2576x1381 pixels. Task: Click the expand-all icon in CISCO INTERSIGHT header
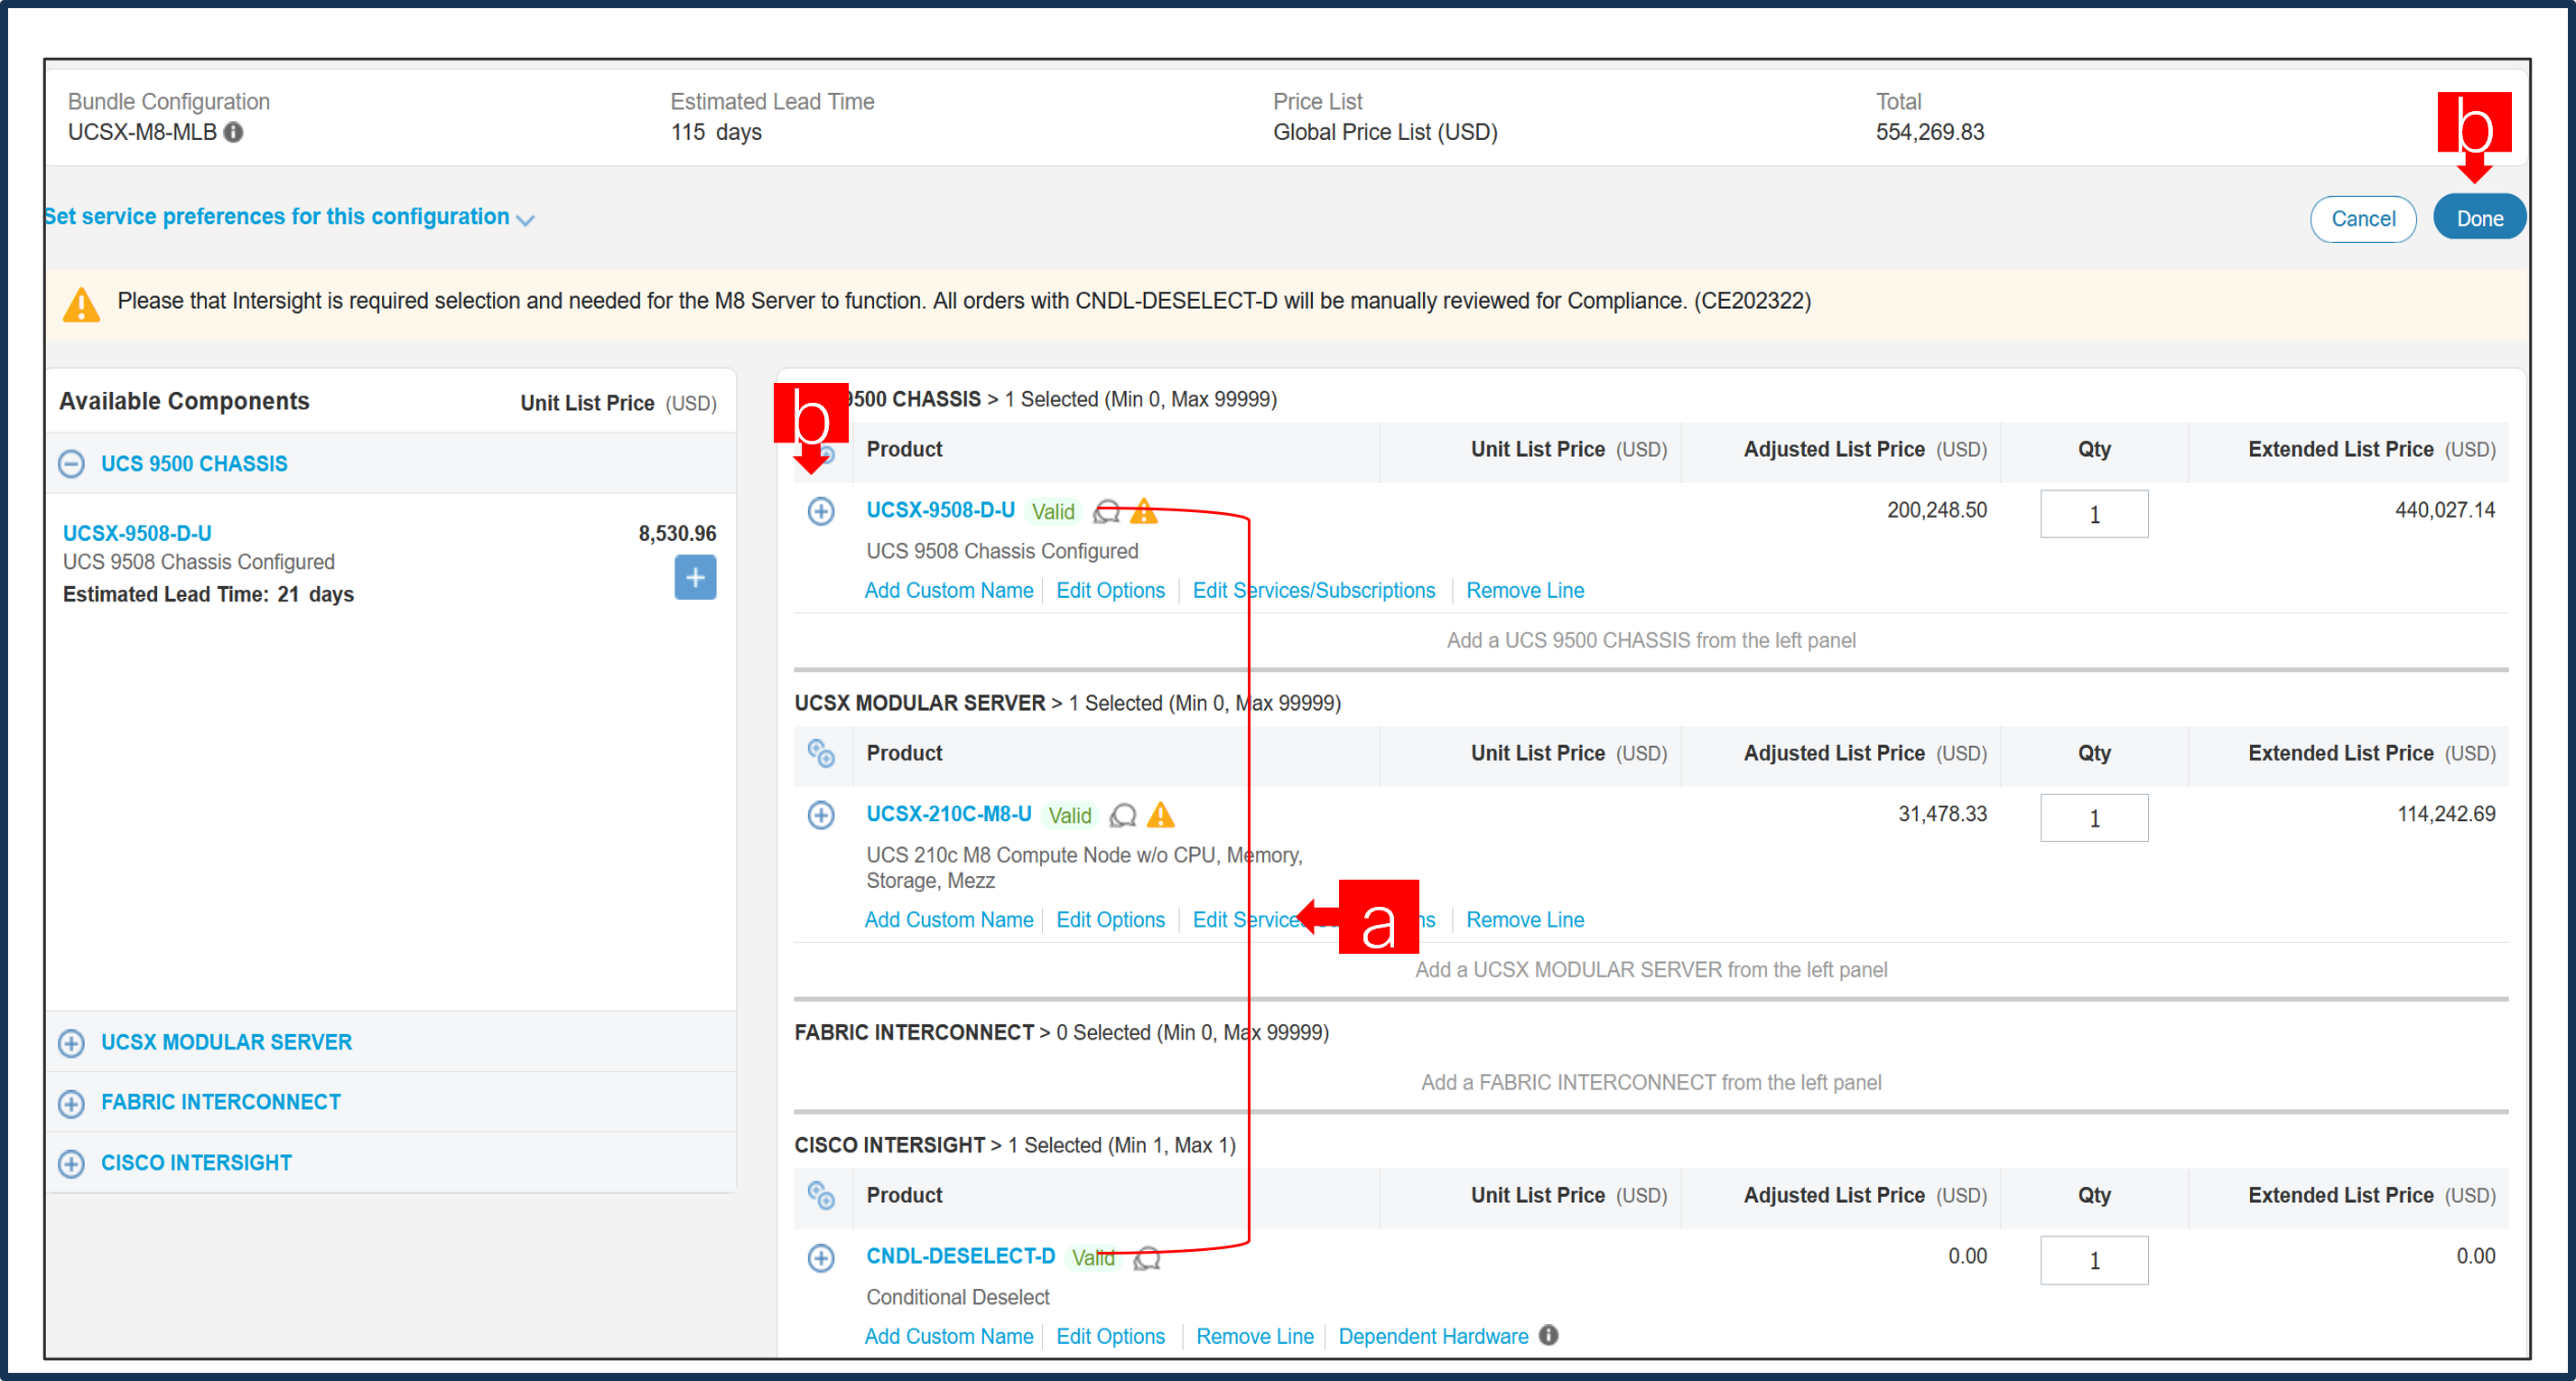(x=821, y=1195)
